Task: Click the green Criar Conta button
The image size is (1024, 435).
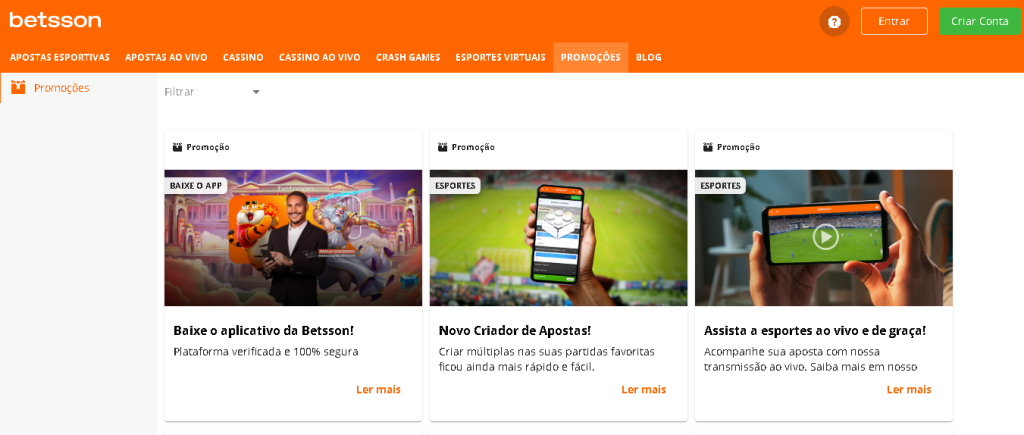Action: click(x=980, y=21)
